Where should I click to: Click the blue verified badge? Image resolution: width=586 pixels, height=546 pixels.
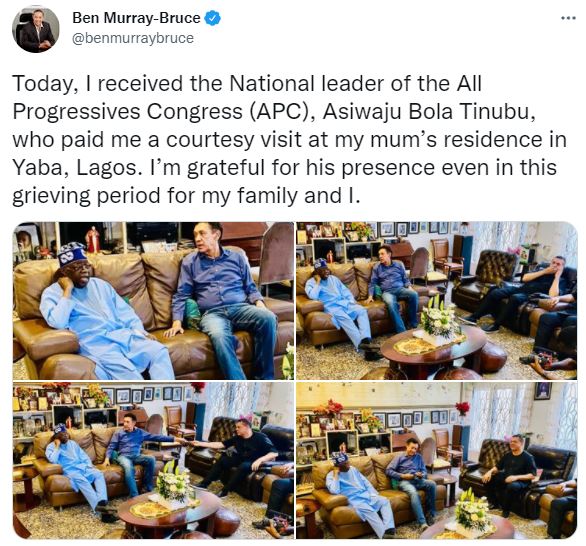coord(212,18)
